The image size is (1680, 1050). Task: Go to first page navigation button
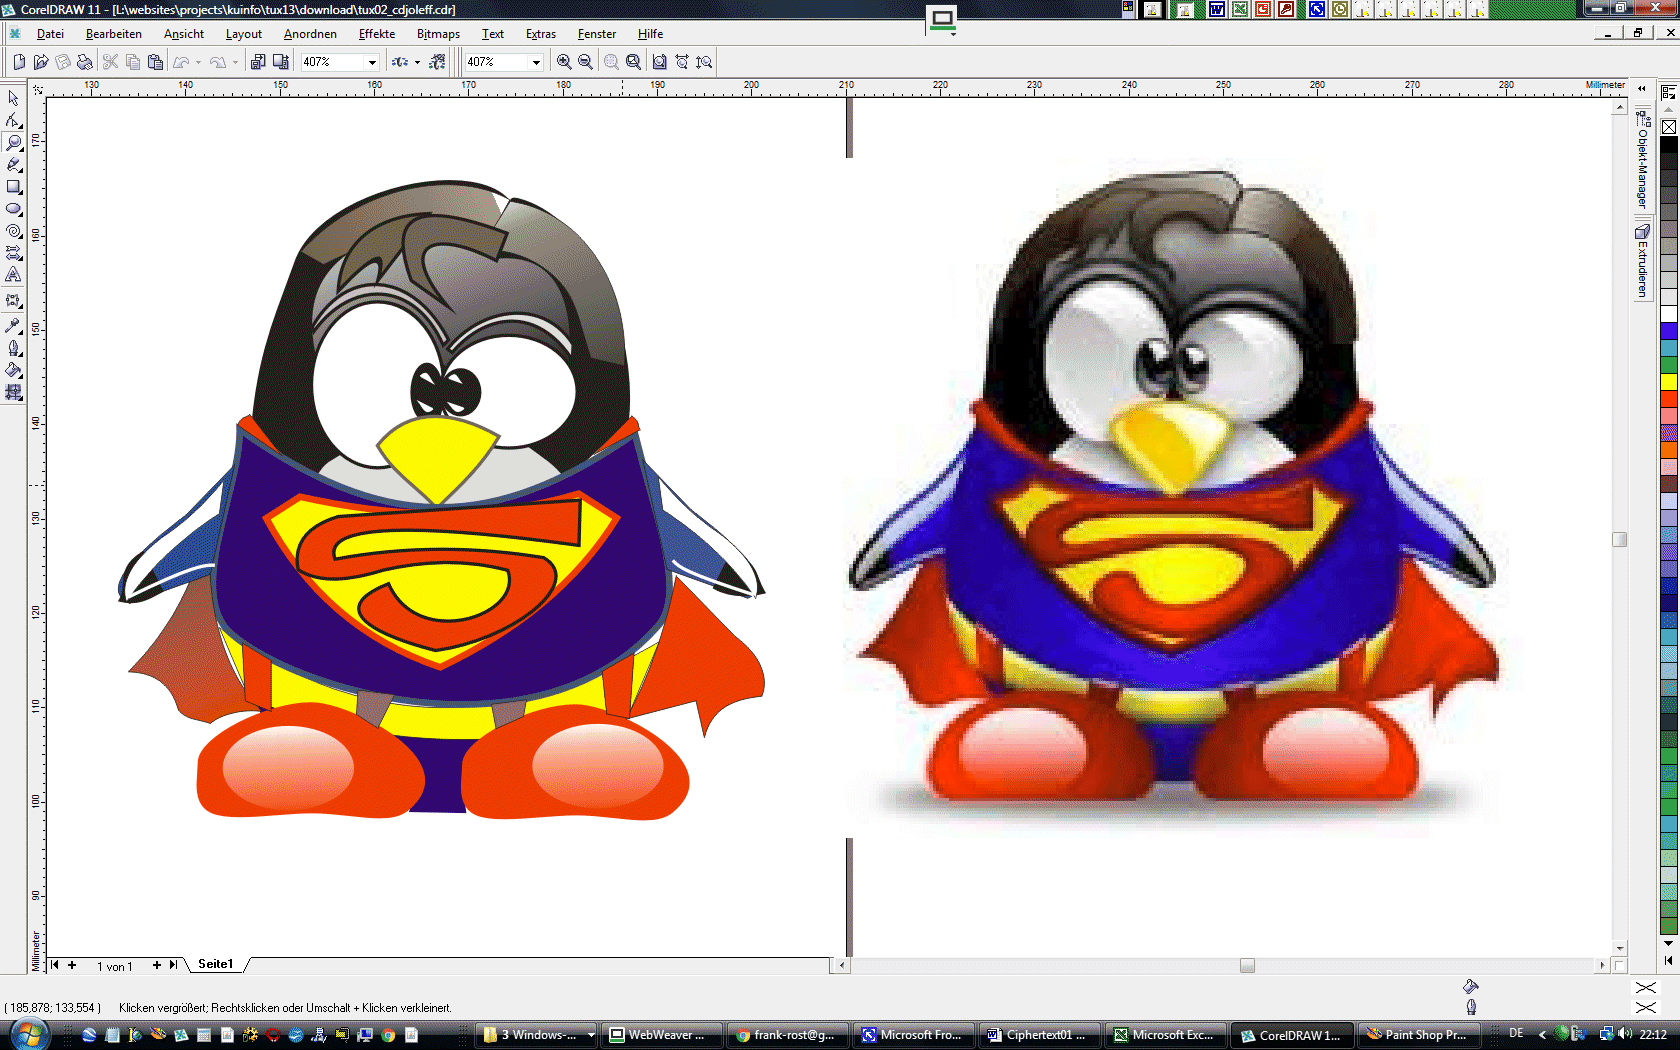tap(55, 965)
